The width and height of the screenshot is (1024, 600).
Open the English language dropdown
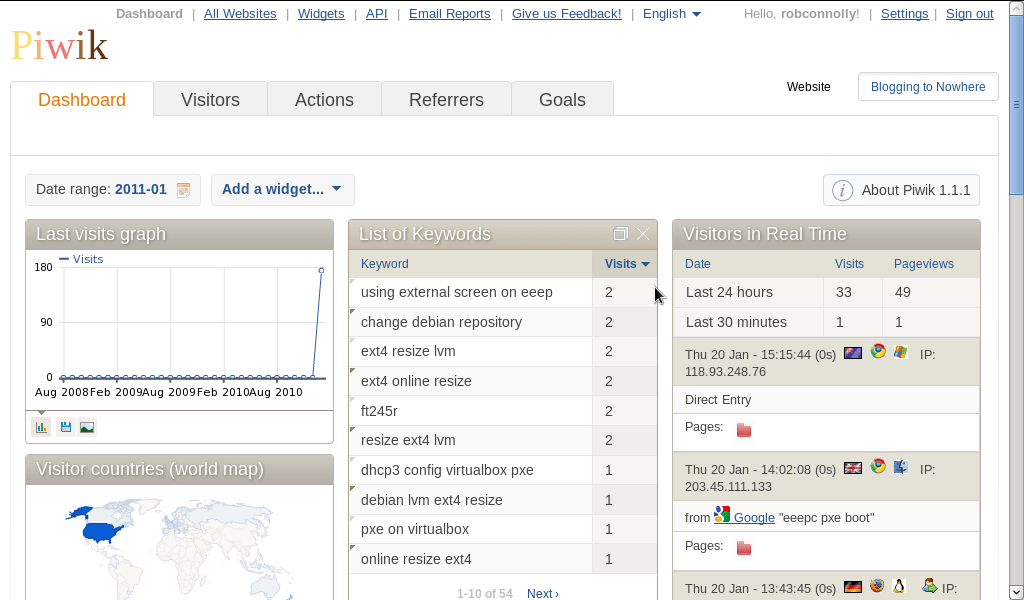671,14
